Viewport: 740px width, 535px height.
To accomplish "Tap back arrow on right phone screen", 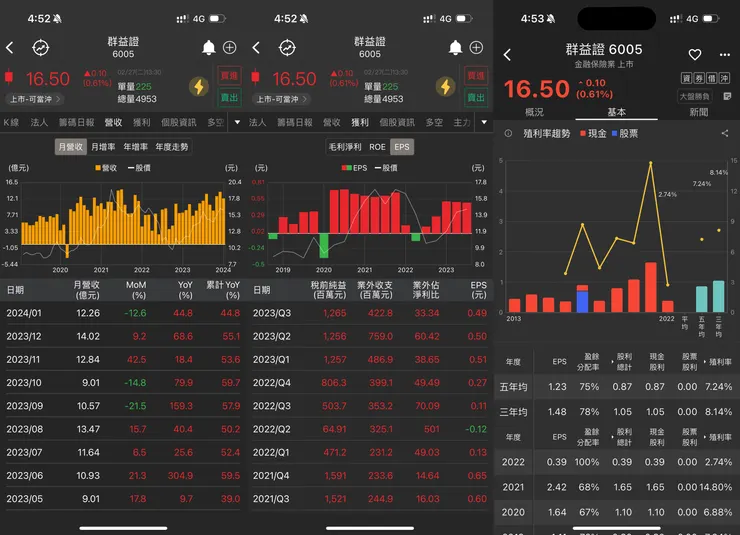I will click(507, 55).
